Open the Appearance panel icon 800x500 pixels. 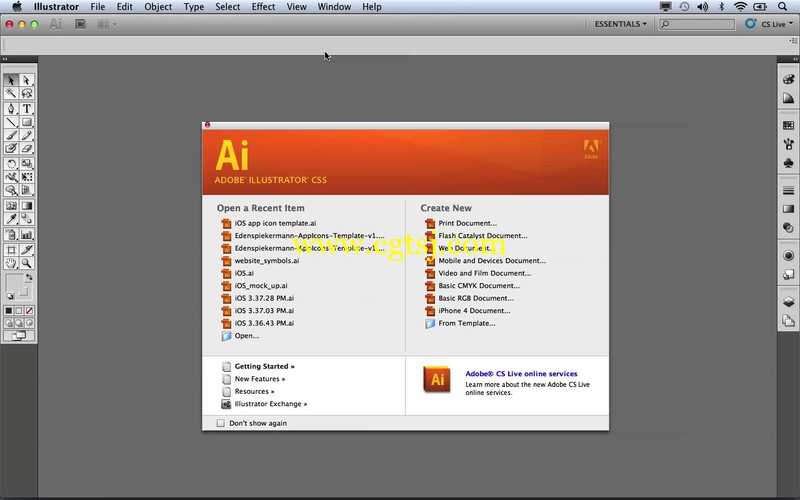coord(788,256)
